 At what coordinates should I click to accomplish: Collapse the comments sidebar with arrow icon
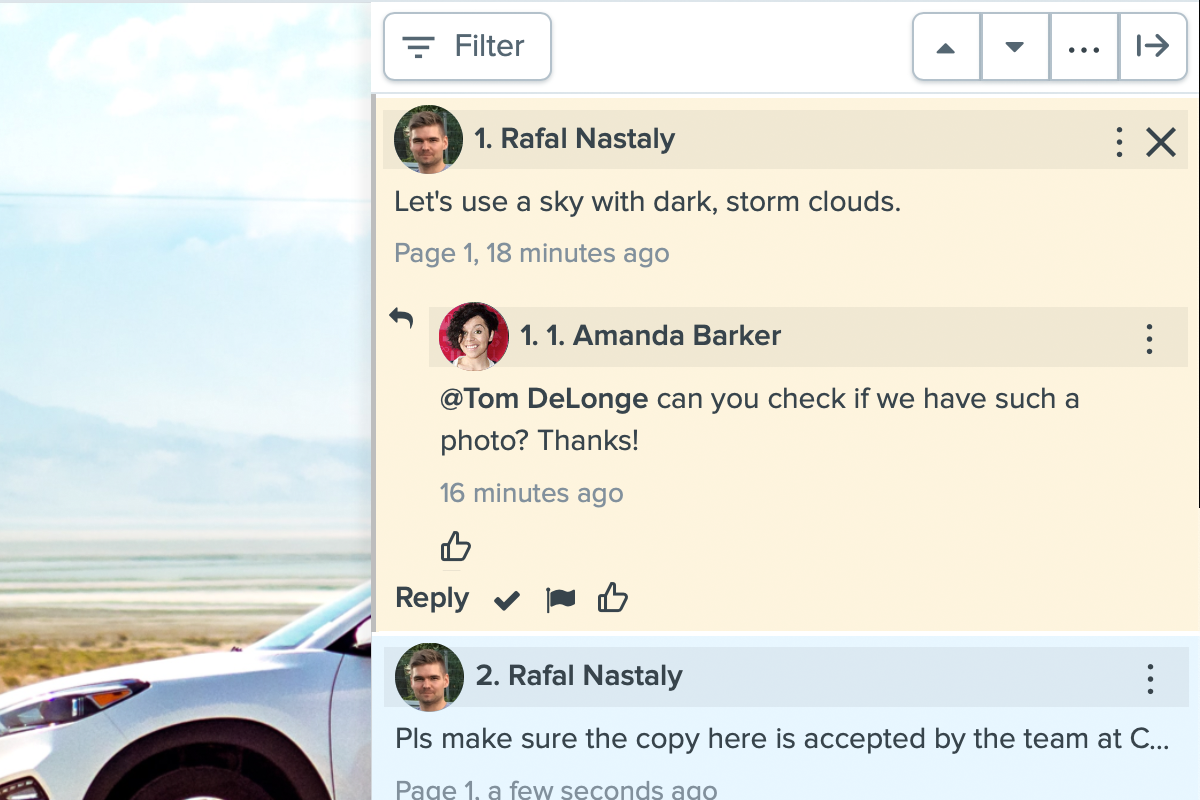pos(1152,47)
